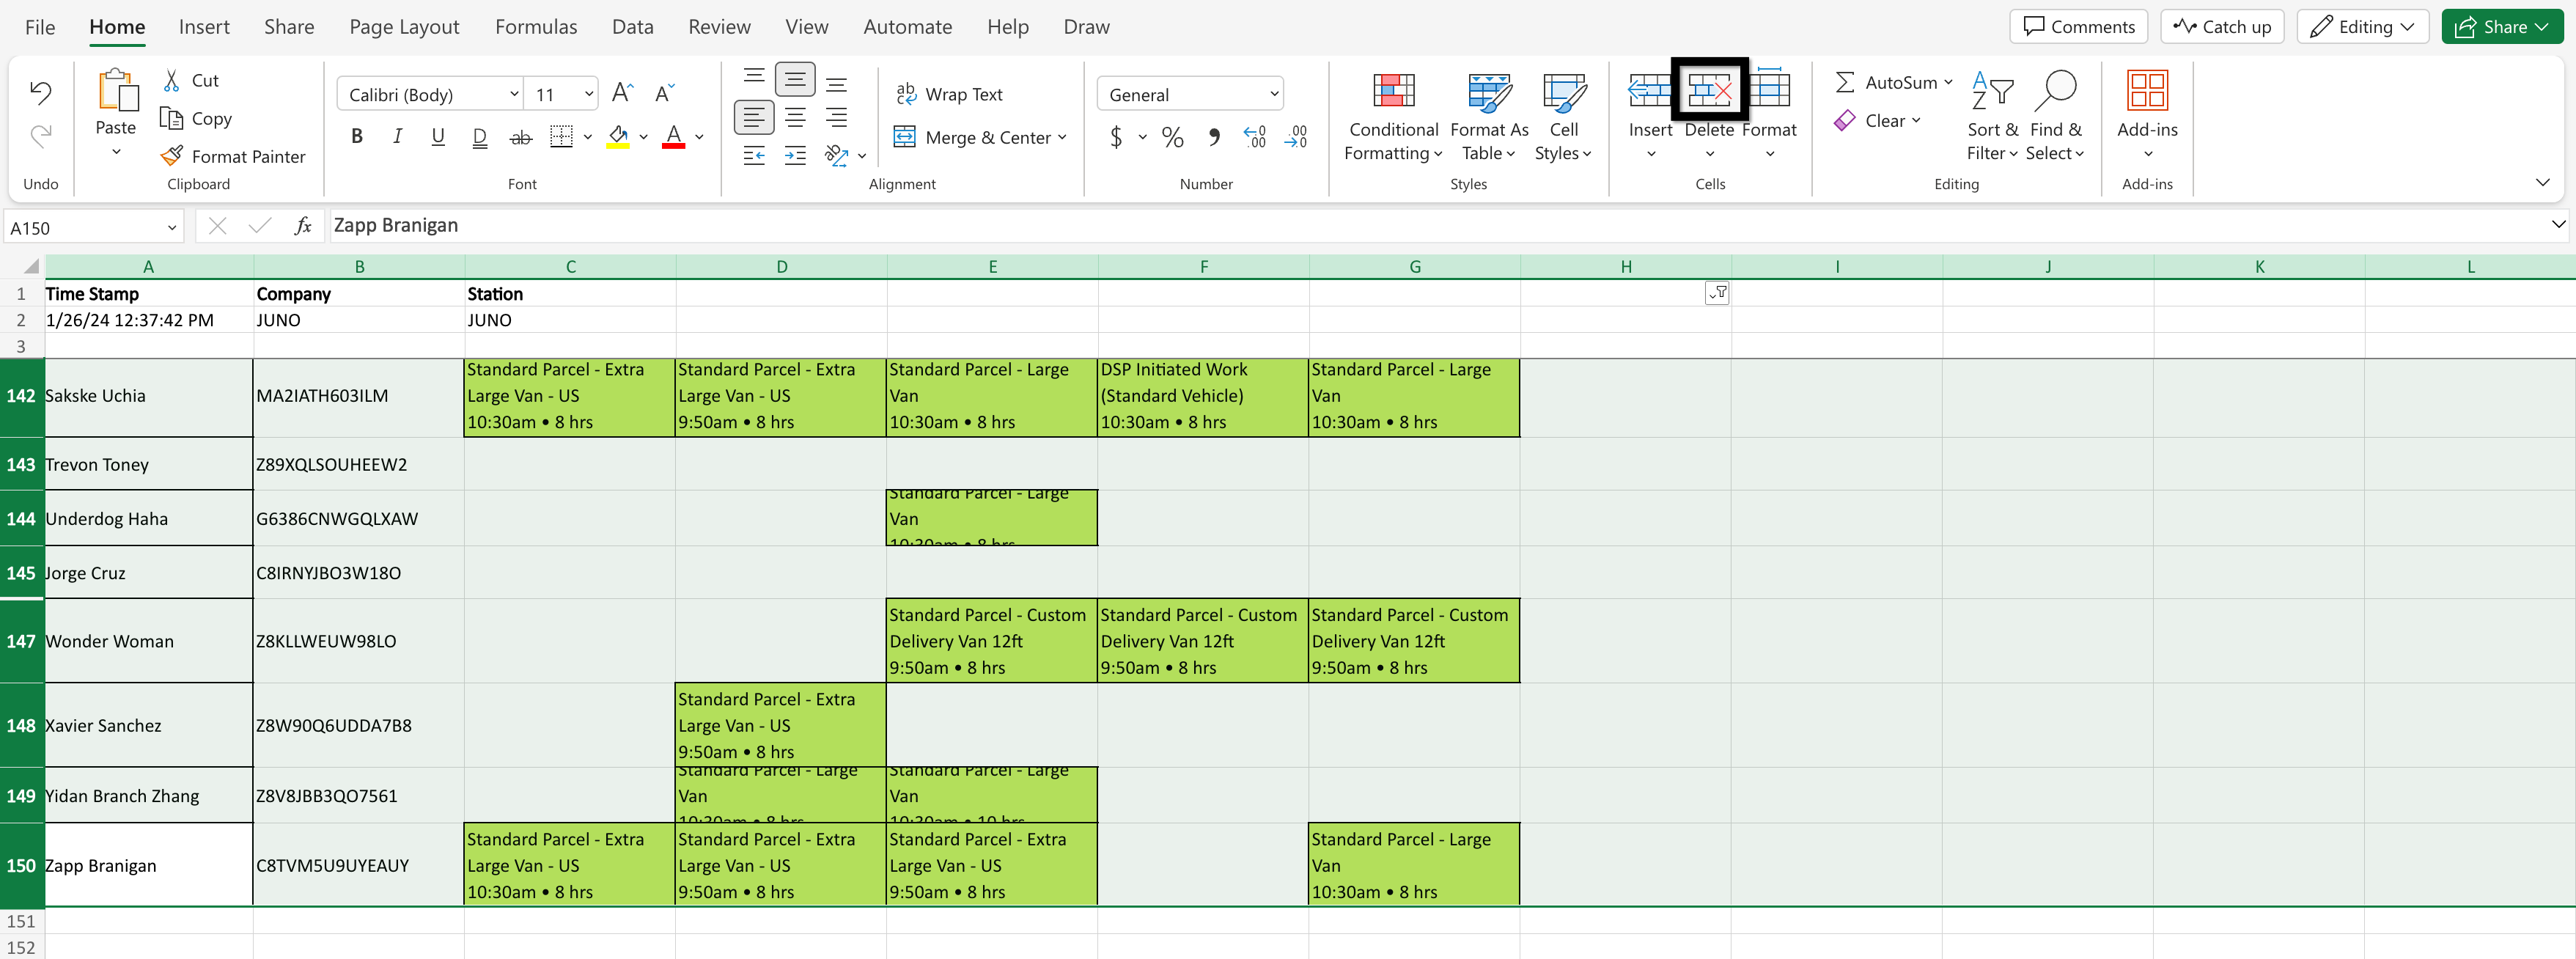
Task: Click the Catch up button
Action: [x=2222, y=27]
